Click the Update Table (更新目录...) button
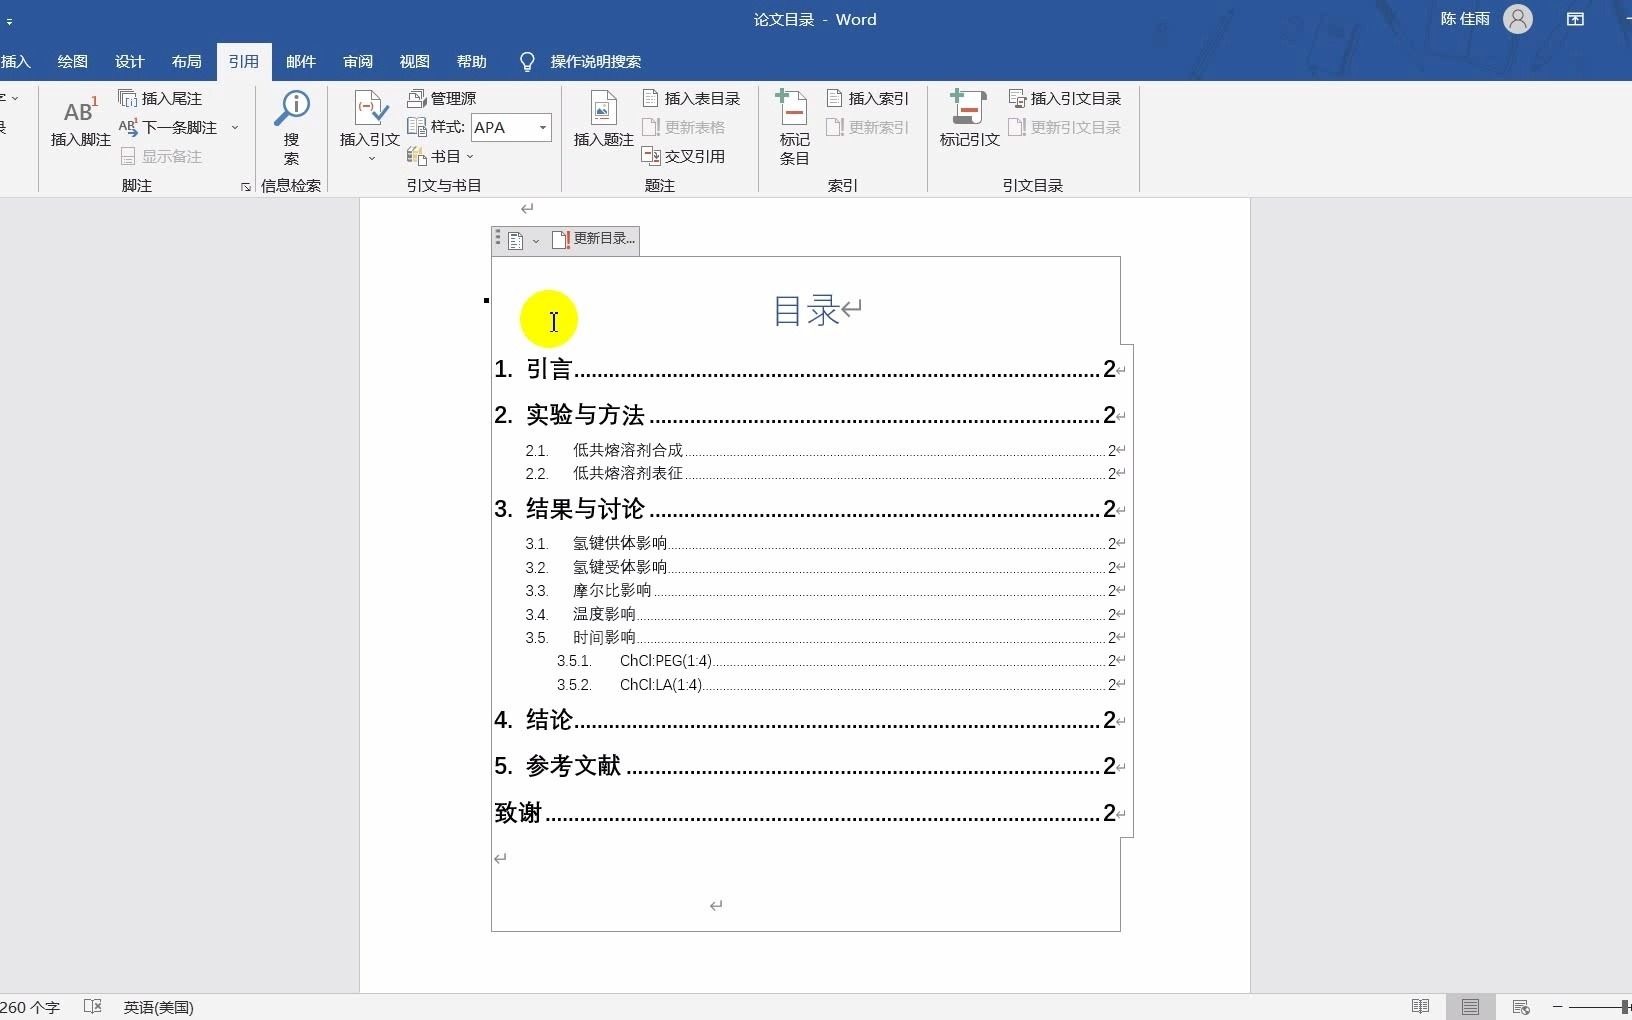Viewport: 1632px width, 1020px height. [594, 239]
